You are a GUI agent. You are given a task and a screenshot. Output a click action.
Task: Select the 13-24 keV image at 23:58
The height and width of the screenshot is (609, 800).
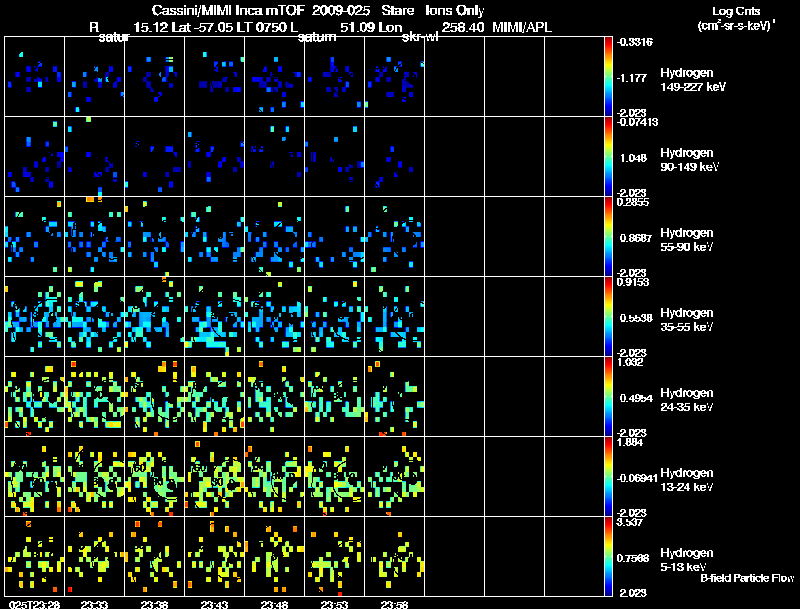tap(395, 477)
